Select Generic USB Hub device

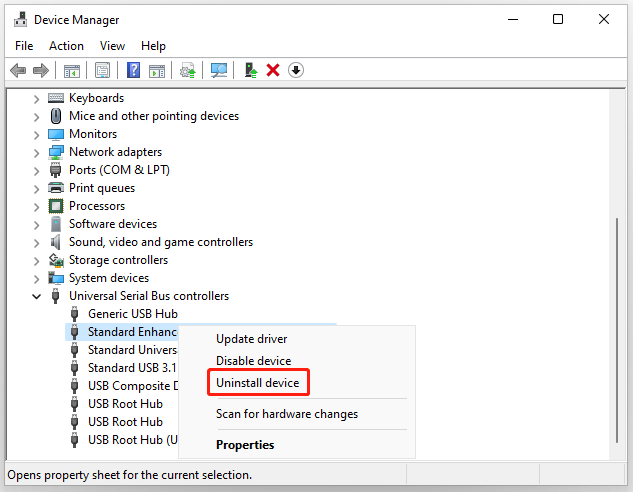tap(132, 314)
